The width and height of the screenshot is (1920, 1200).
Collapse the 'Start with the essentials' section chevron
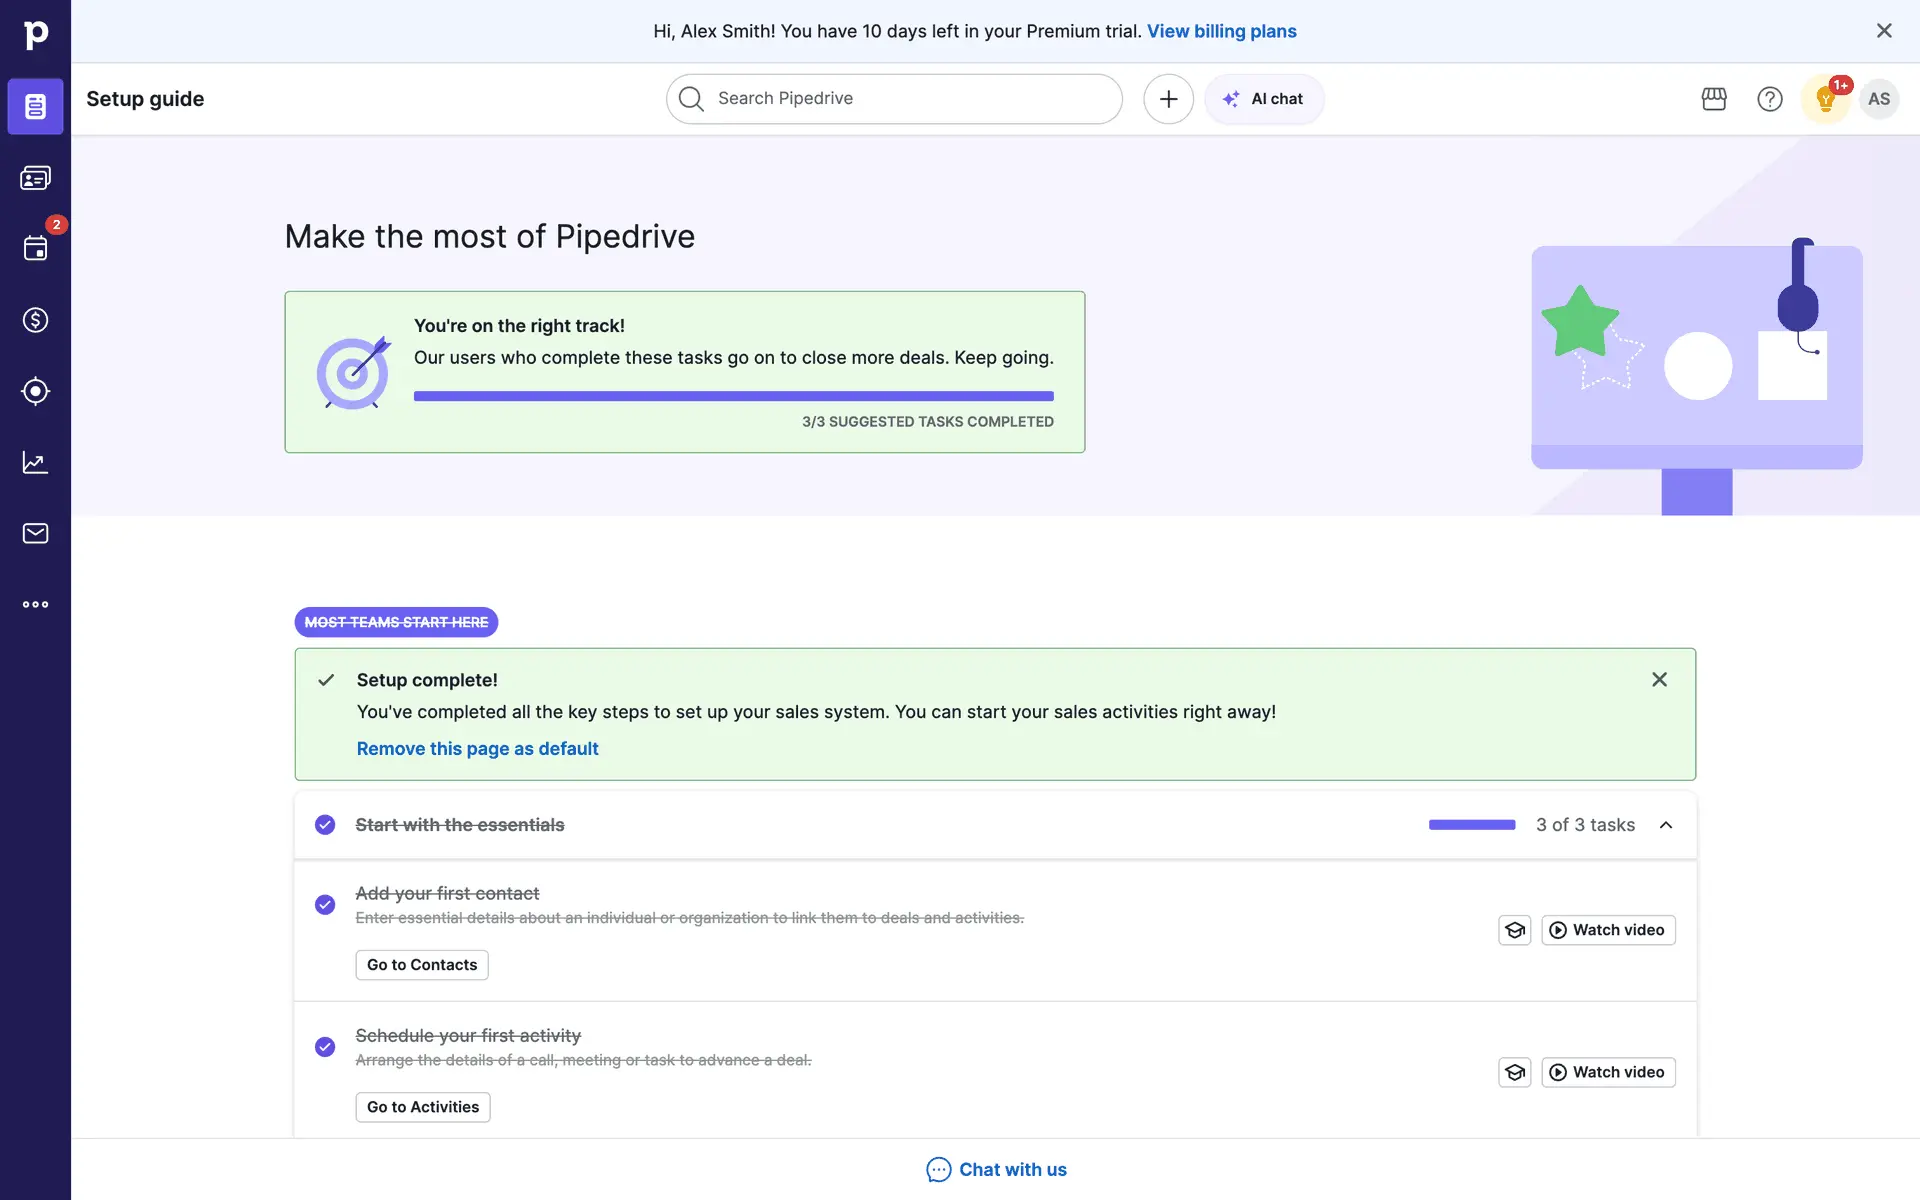1666,825
